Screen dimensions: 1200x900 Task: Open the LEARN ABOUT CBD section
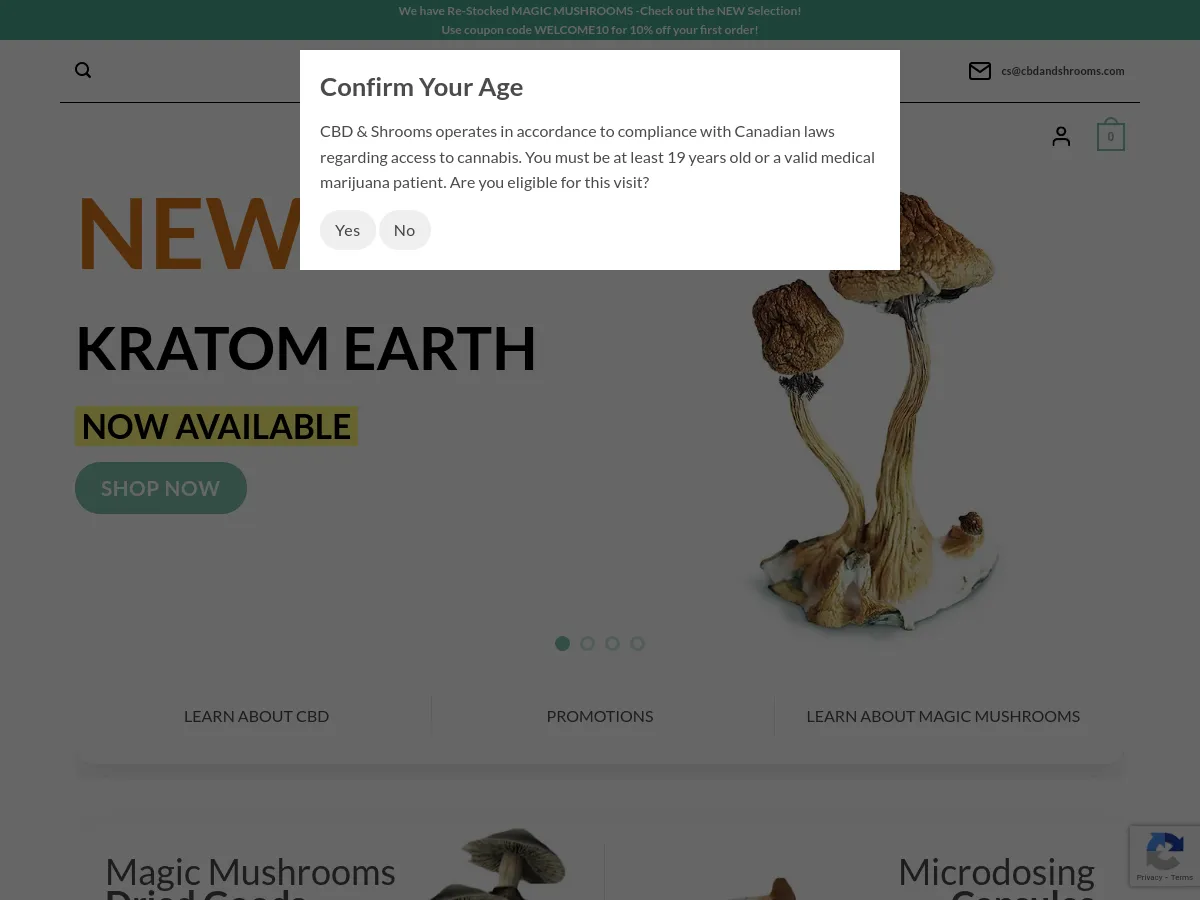pos(256,715)
